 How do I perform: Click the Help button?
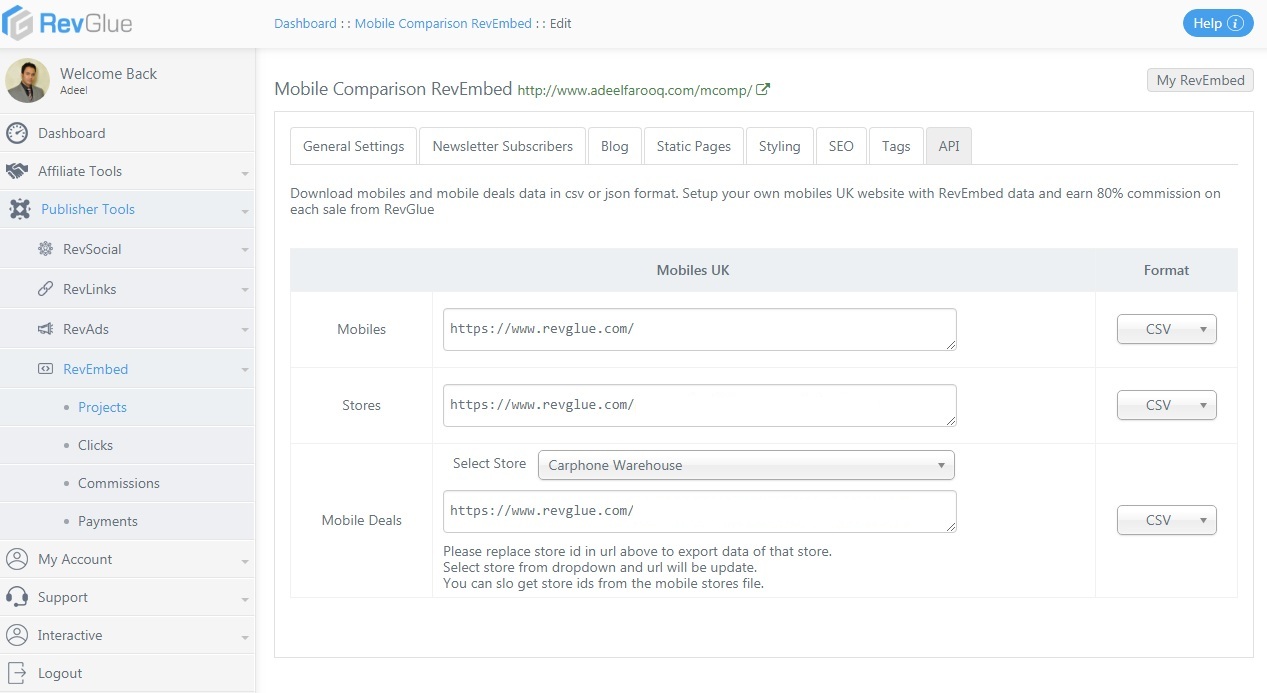[1217, 23]
